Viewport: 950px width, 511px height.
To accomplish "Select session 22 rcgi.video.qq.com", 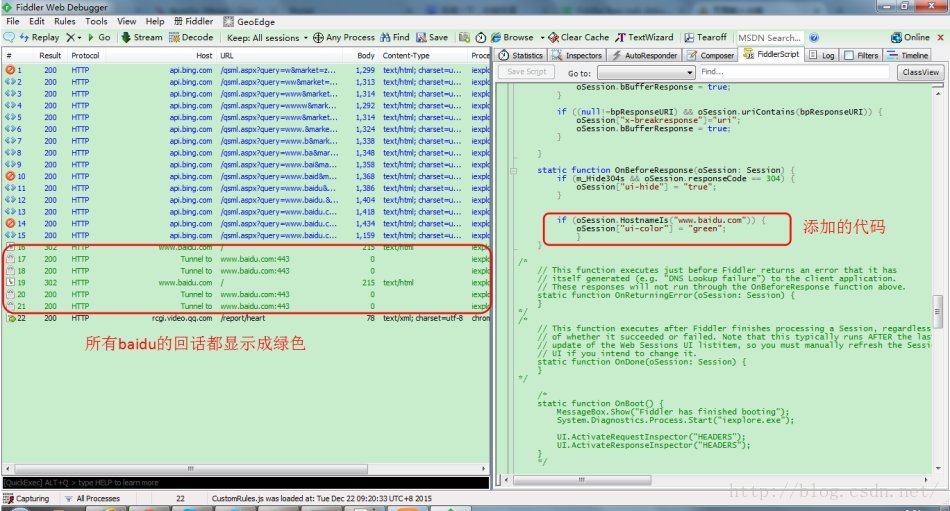I will (x=245, y=318).
